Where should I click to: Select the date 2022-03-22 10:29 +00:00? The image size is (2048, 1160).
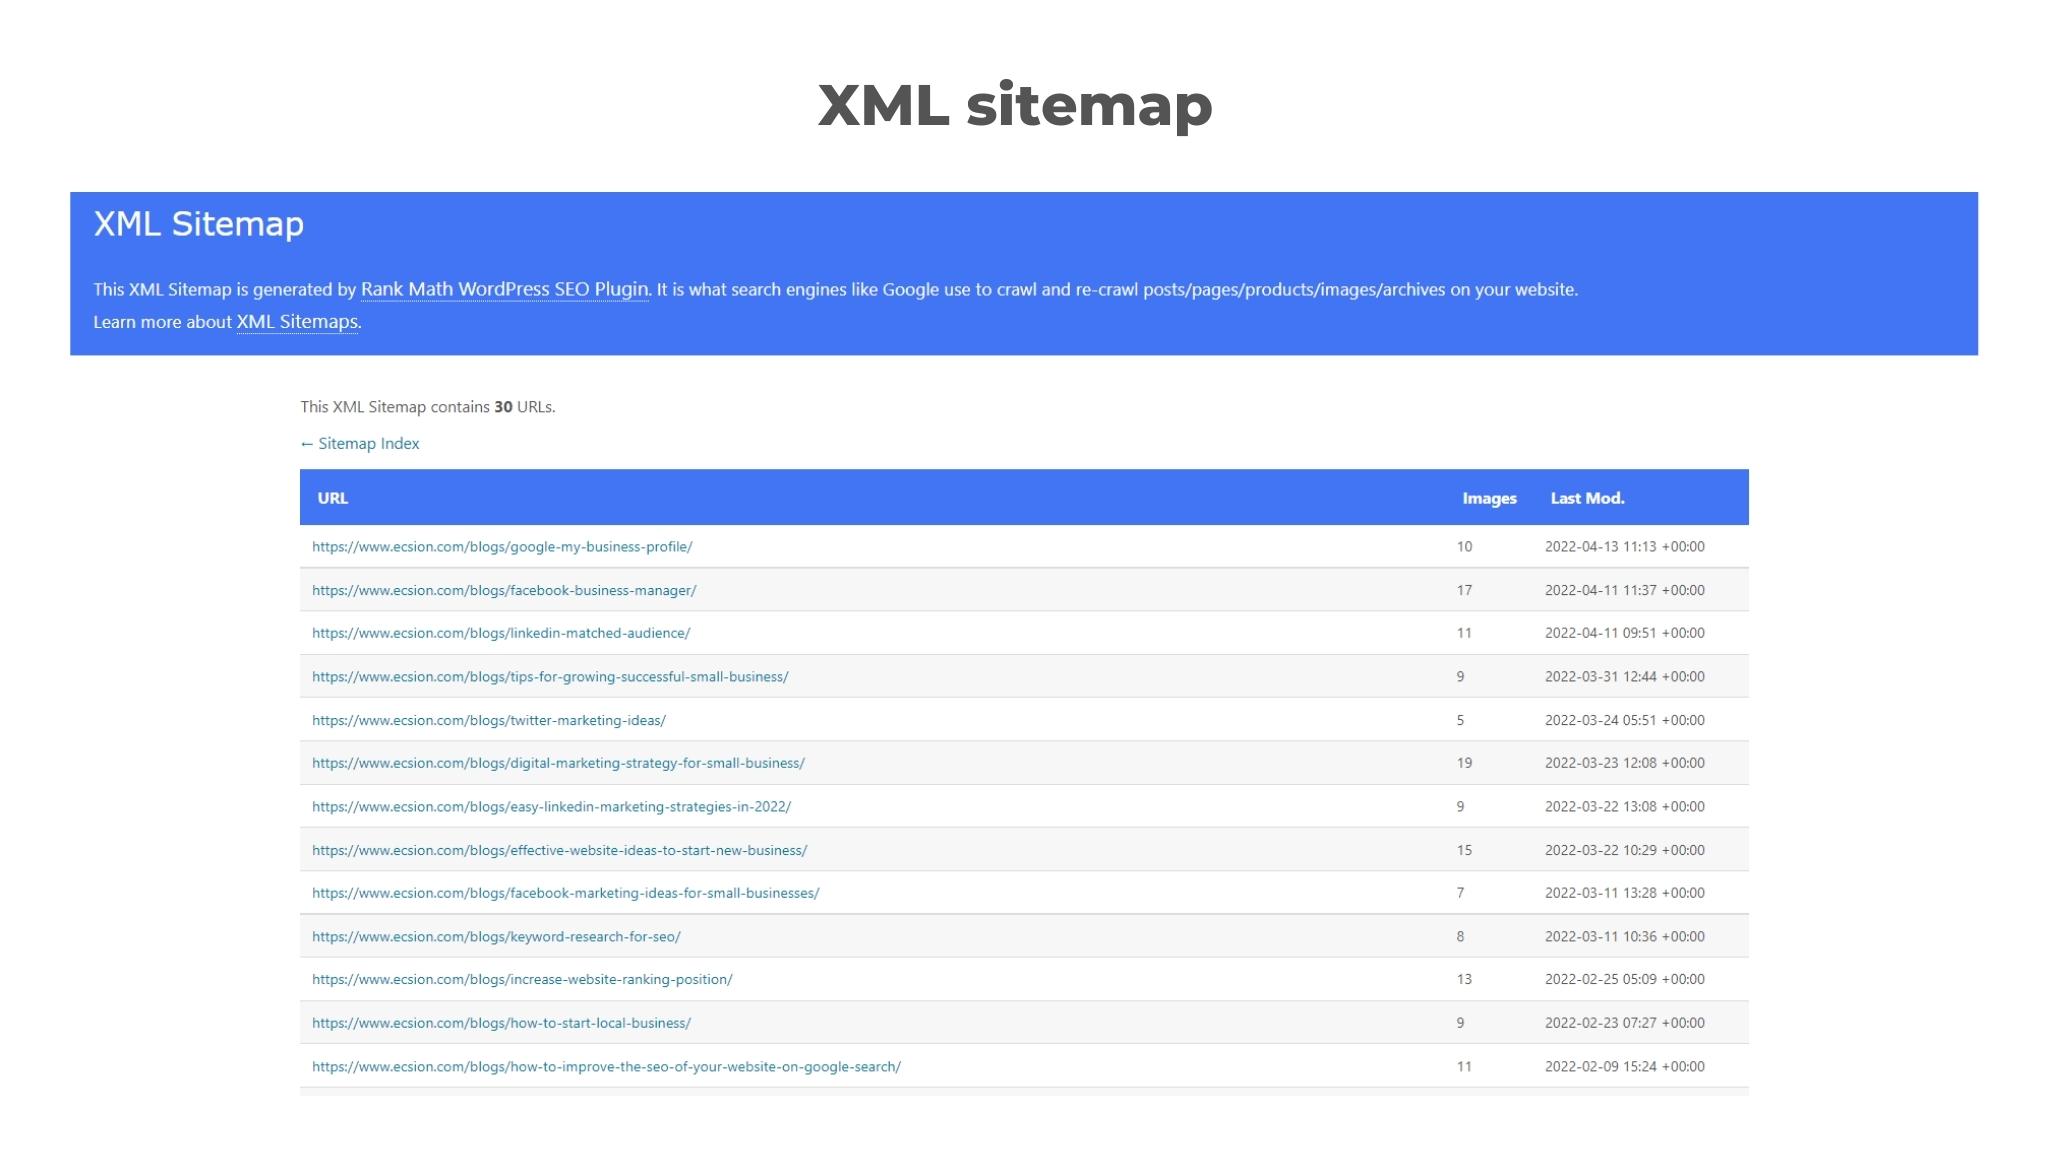pyautogui.click(x=1624, y=850)
